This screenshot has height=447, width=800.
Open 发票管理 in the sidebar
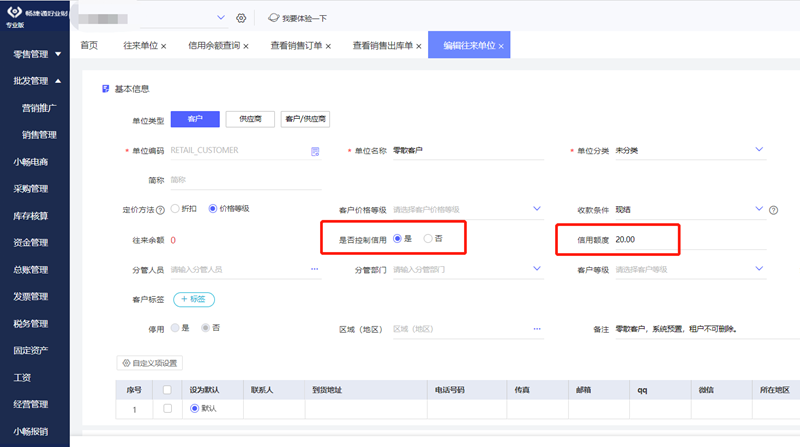click(31, 296)
